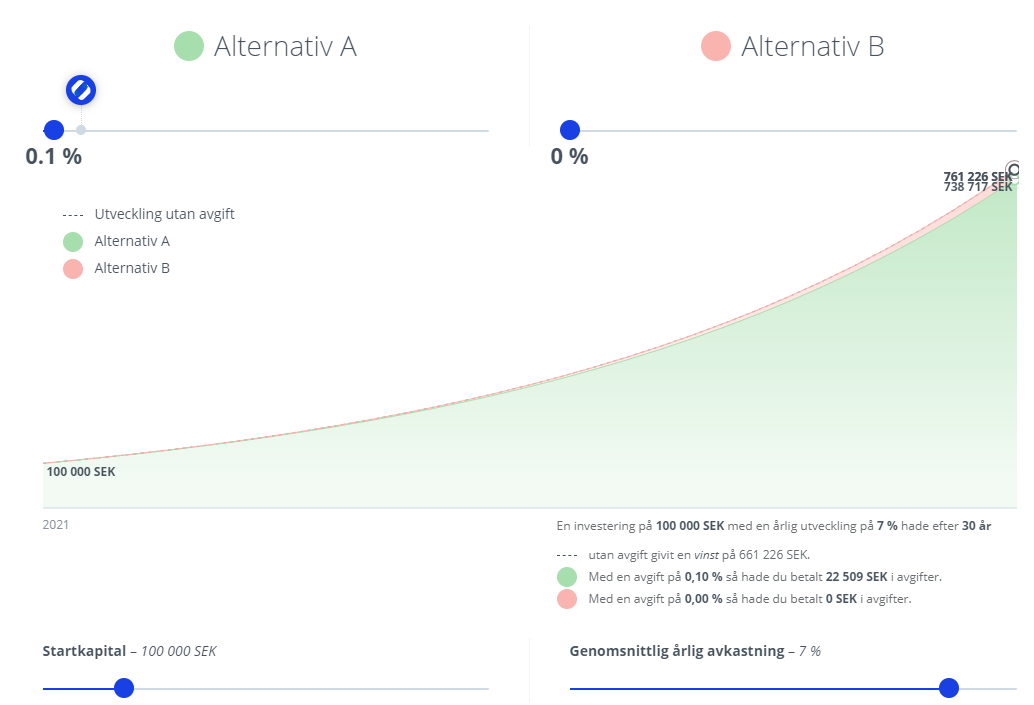This screenshot has width=1034, height=705.
Task: Click green circle next to the 0,10 % fee summary
Action: coord(567,577)
